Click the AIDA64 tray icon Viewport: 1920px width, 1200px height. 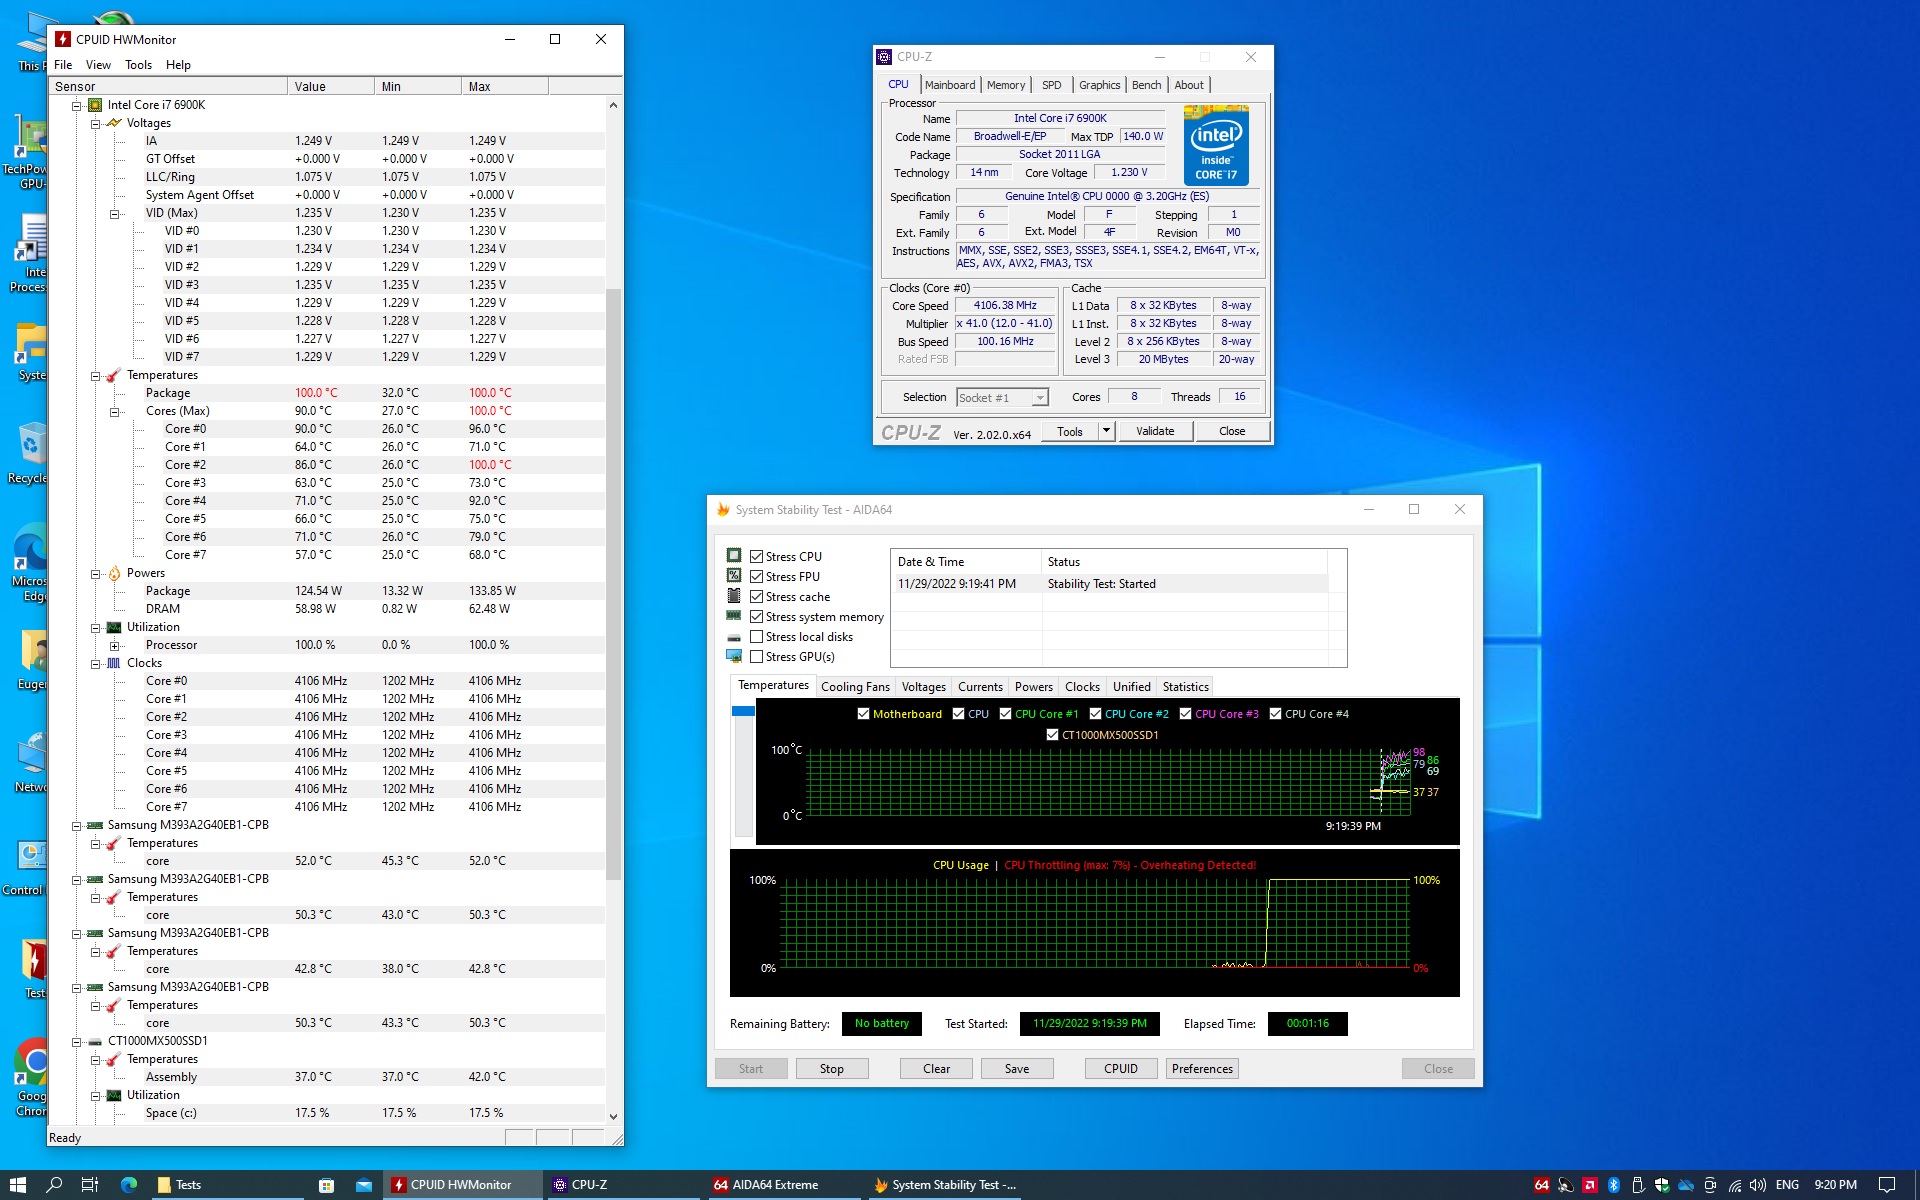(1542, 1185)
